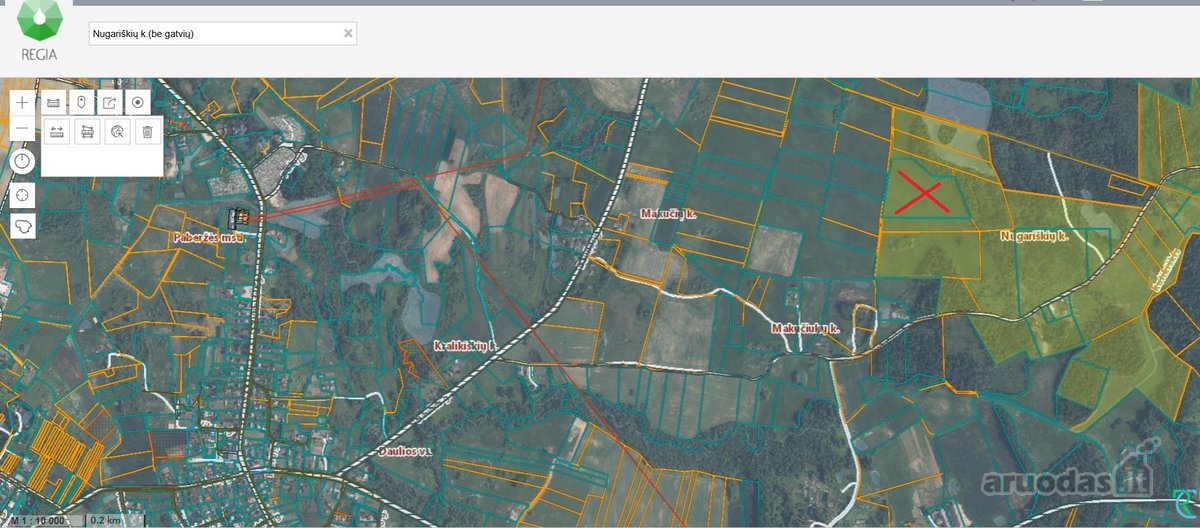Open the measurement ruler tools

click(53, 102)
